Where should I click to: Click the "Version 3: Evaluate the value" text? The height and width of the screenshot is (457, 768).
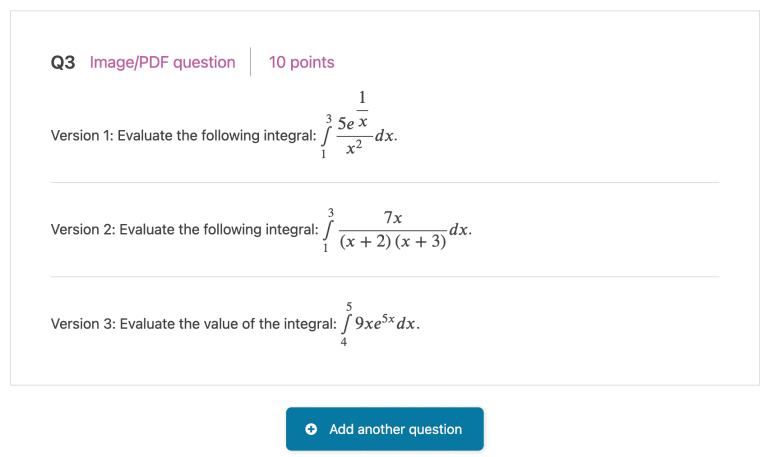(193, 324)
